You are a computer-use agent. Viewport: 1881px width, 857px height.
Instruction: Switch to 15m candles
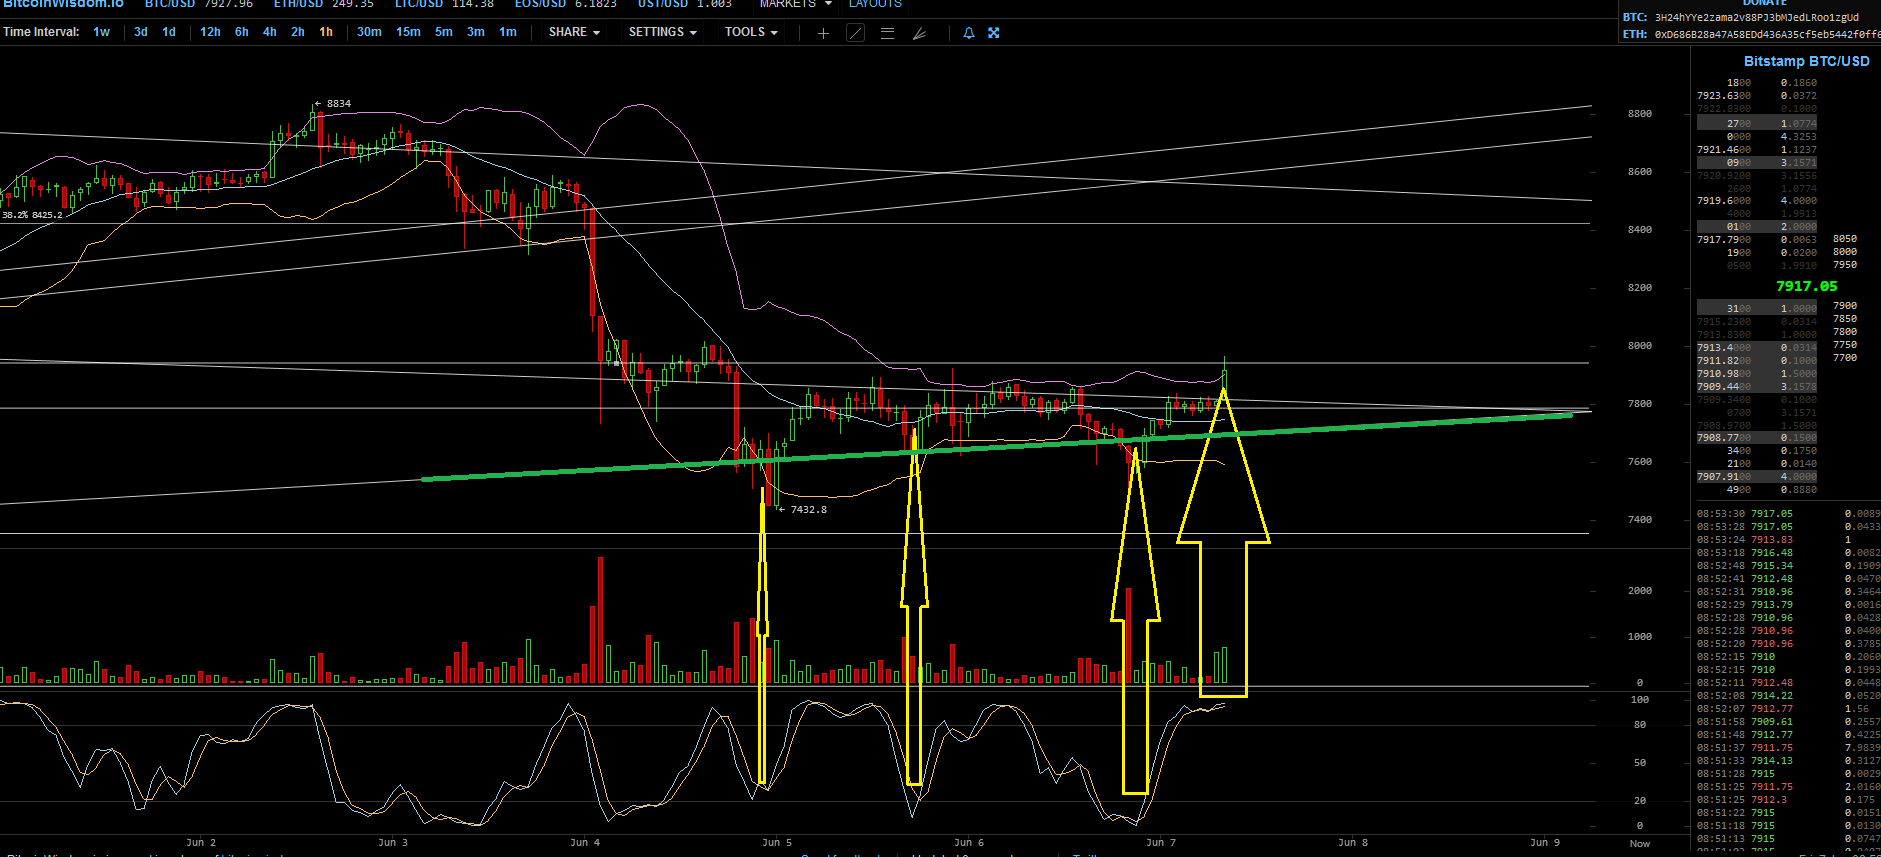[408, 32]
